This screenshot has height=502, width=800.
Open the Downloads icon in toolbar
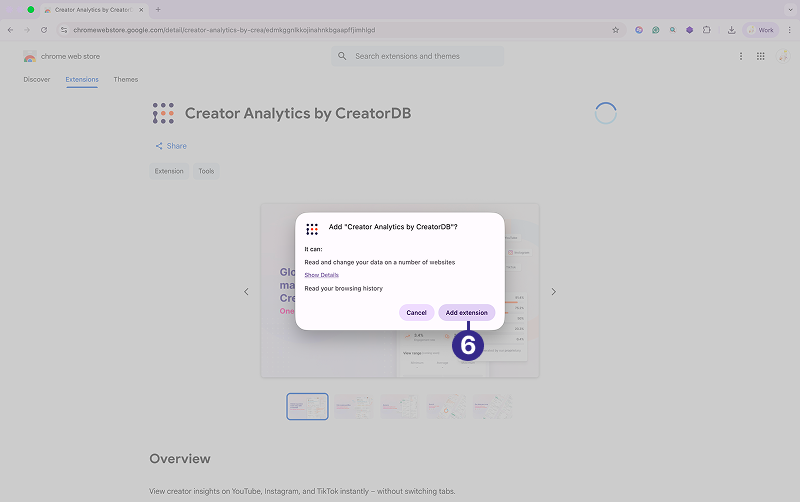point(731,30)
